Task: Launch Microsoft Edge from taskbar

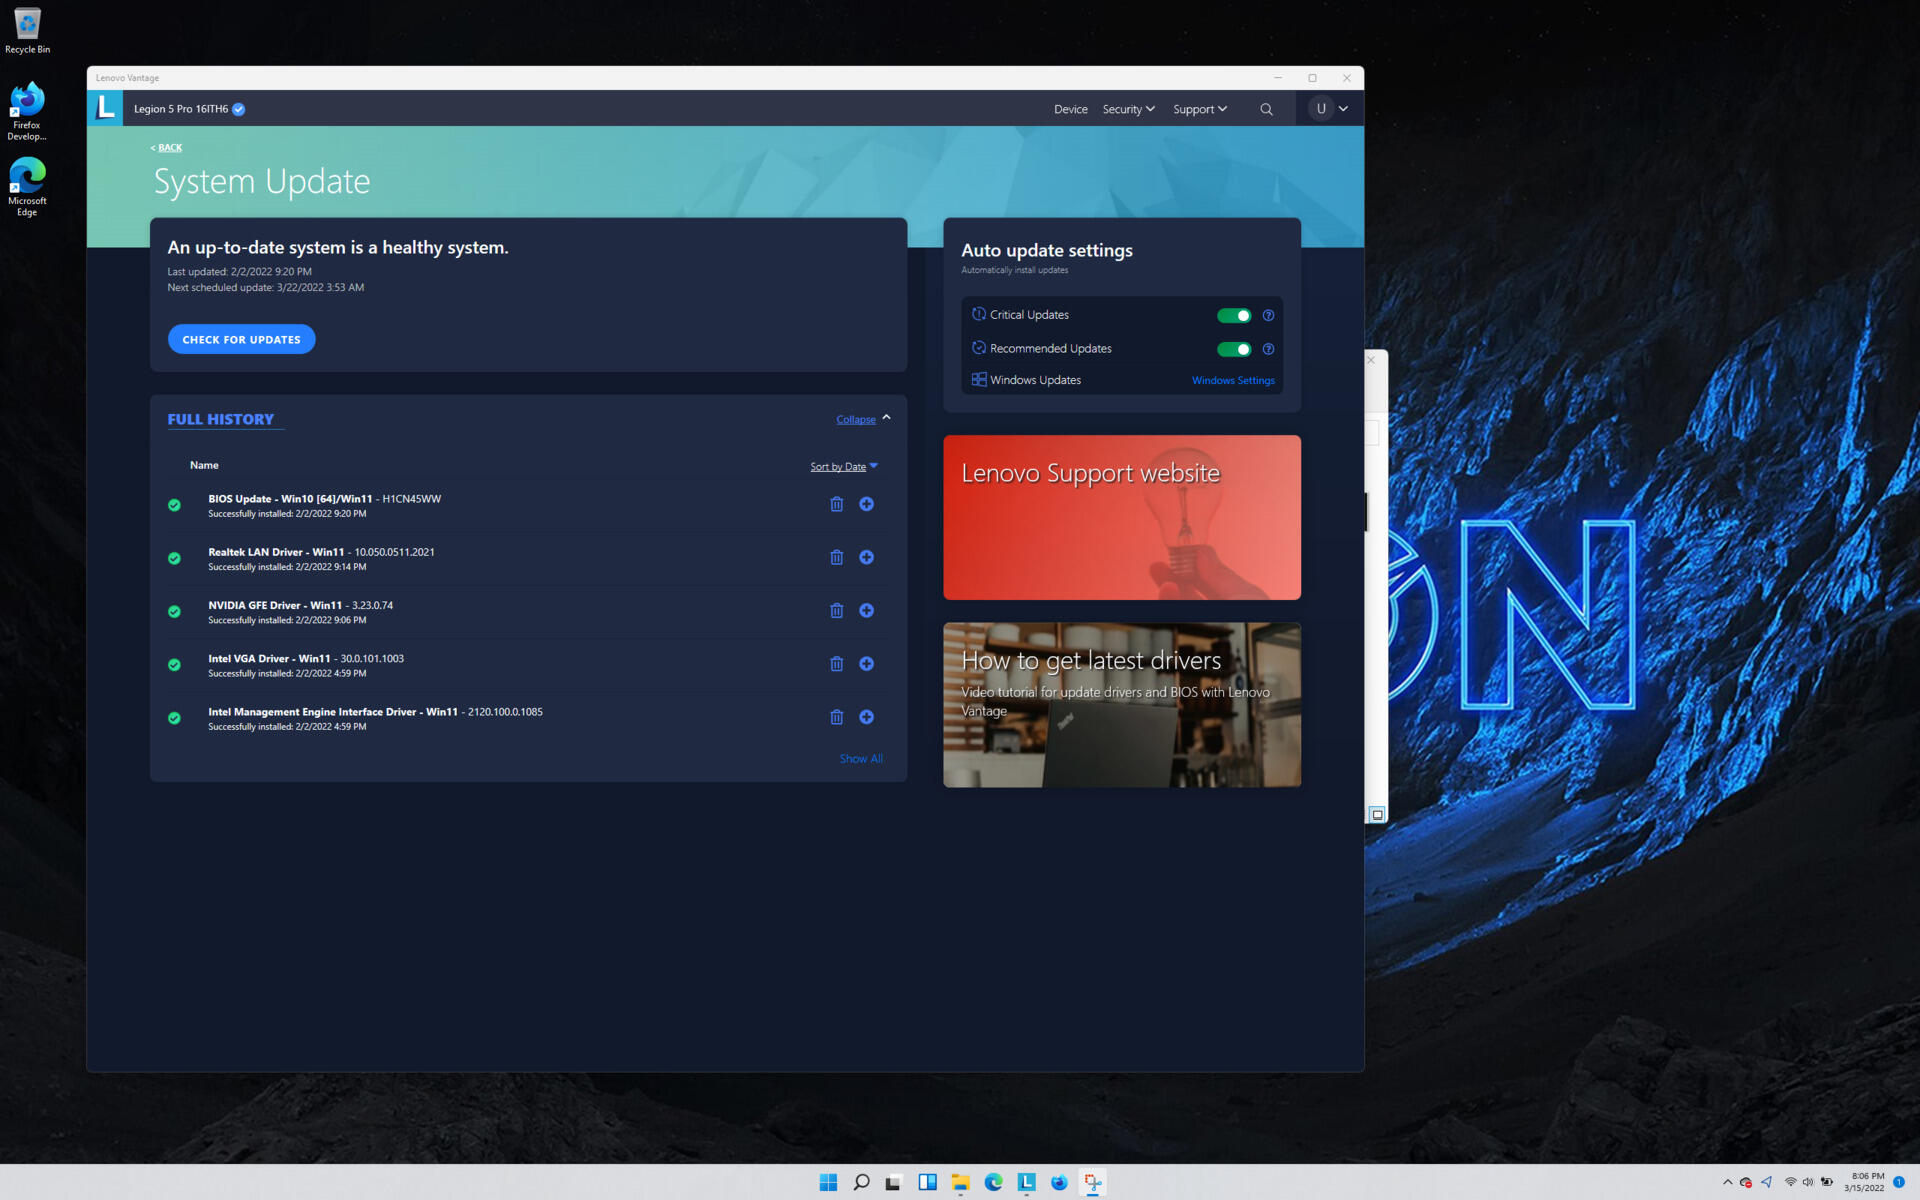Action: 993,1182
